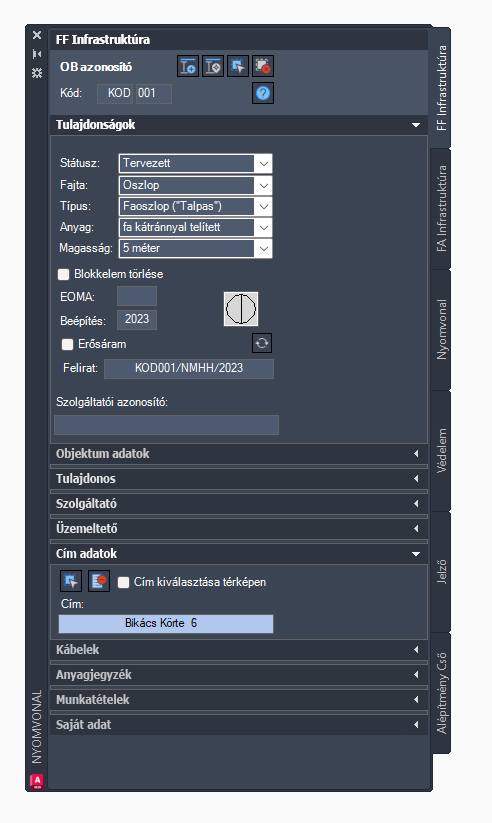Screen dimensions: 492x823
Task: Expand the Objektum adatok section
Action: [239, 453]
